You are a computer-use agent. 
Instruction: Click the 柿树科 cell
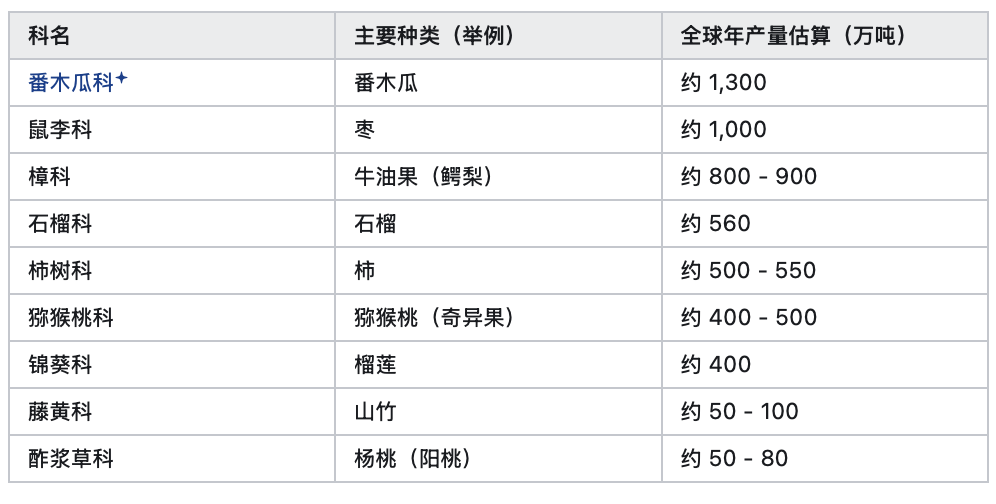tap(172, 271)
